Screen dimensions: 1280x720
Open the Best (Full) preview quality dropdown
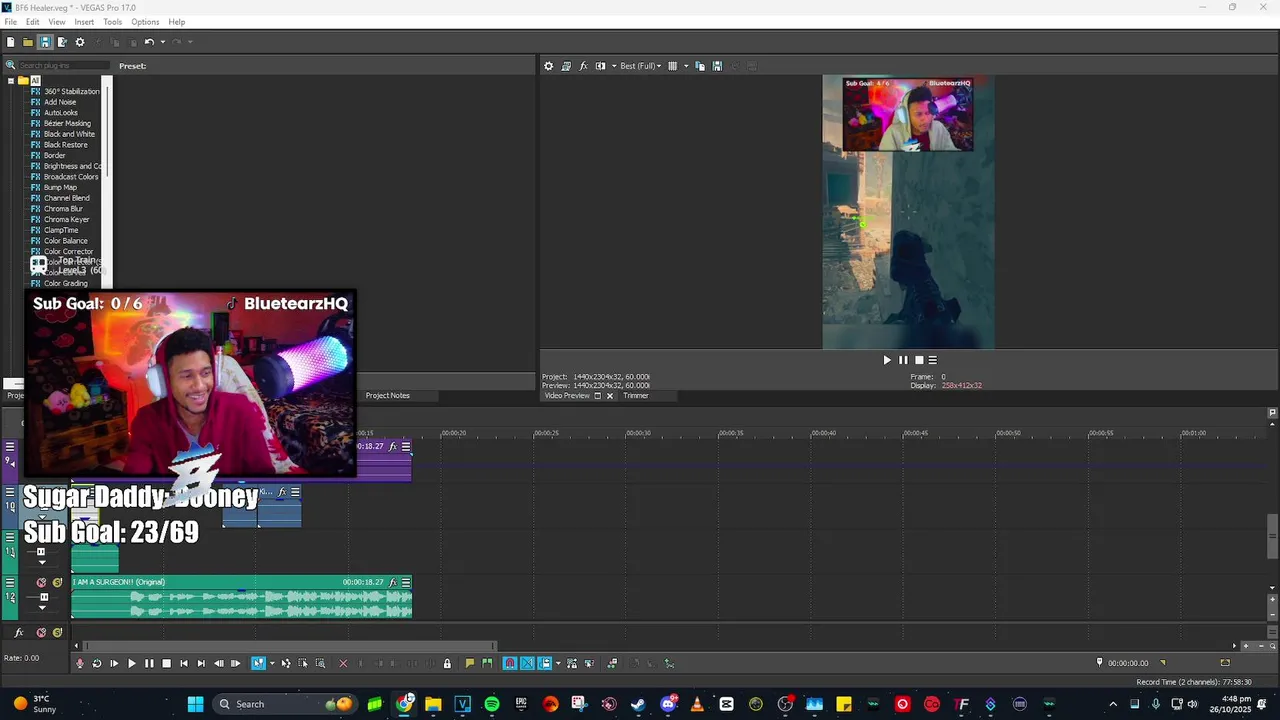(640, 66)
